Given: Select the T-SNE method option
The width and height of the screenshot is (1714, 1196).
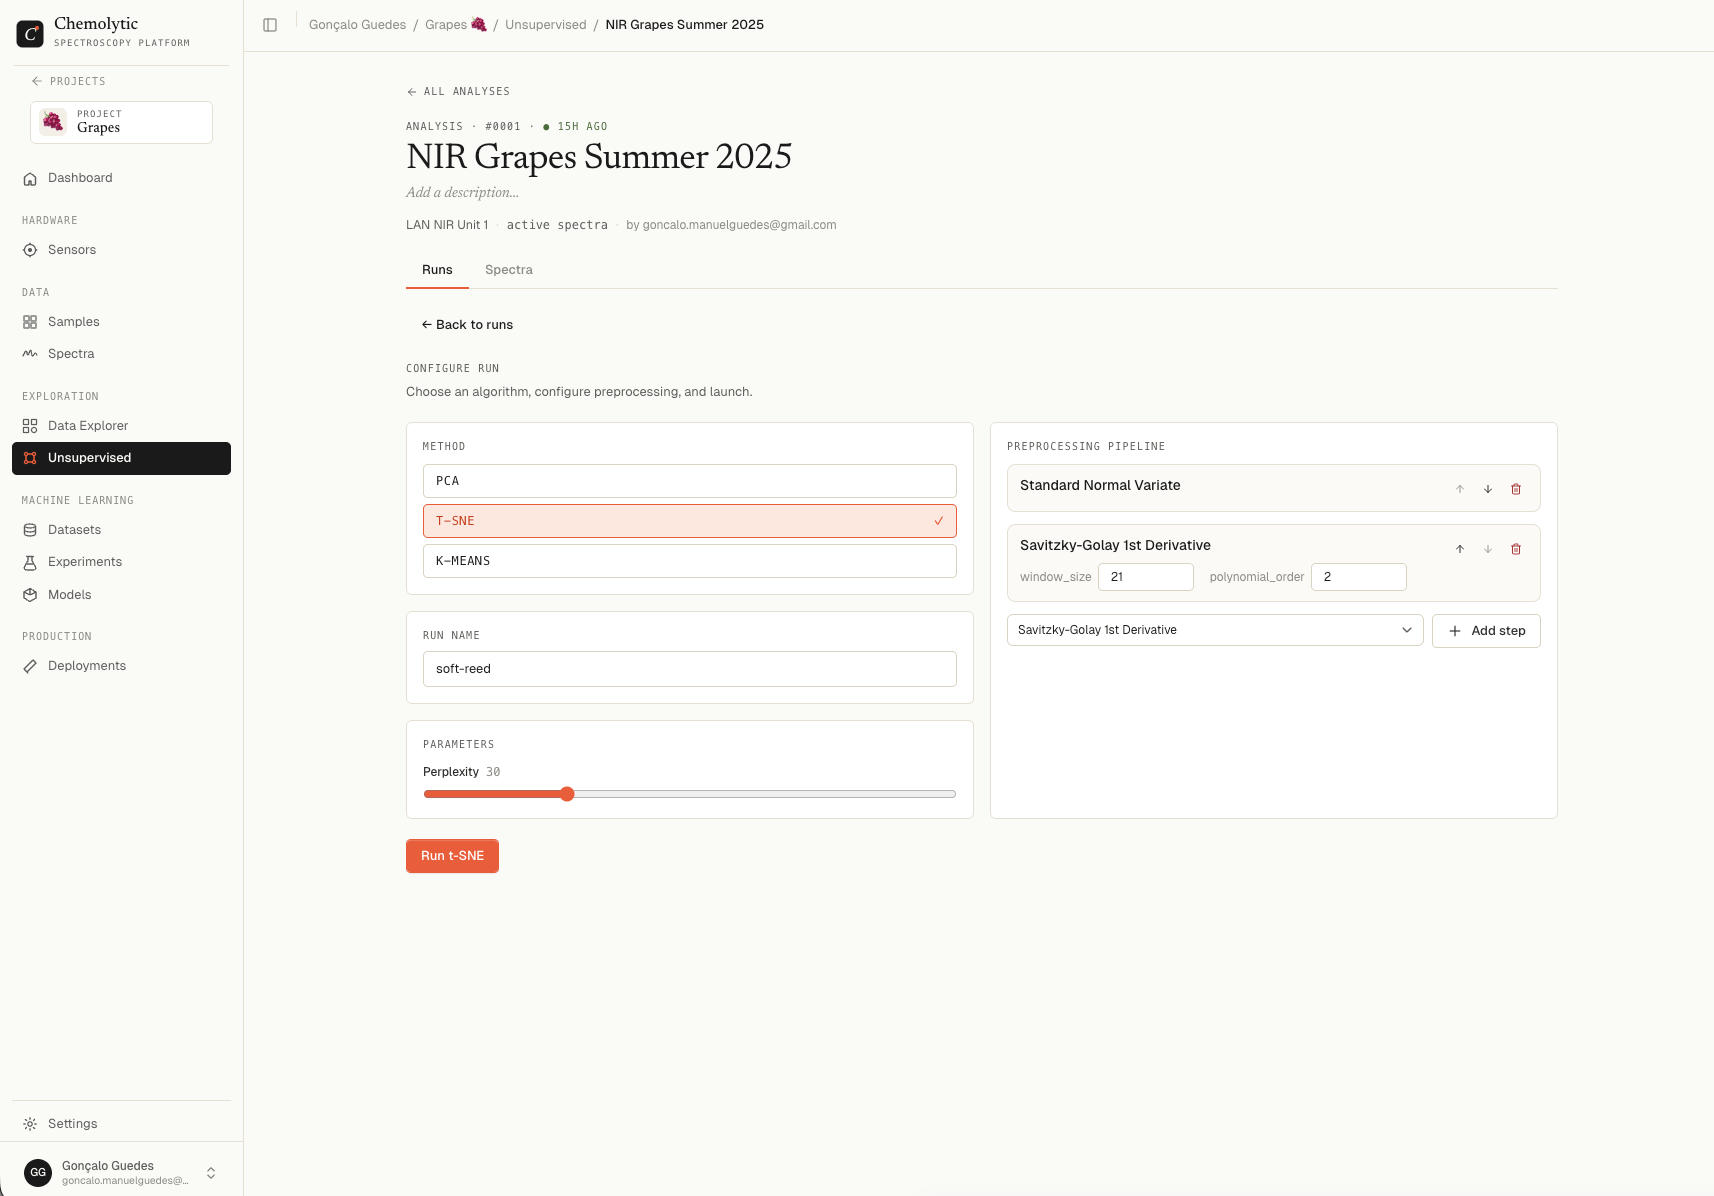Looking at the screenshot, I should [x=690, y=521].
